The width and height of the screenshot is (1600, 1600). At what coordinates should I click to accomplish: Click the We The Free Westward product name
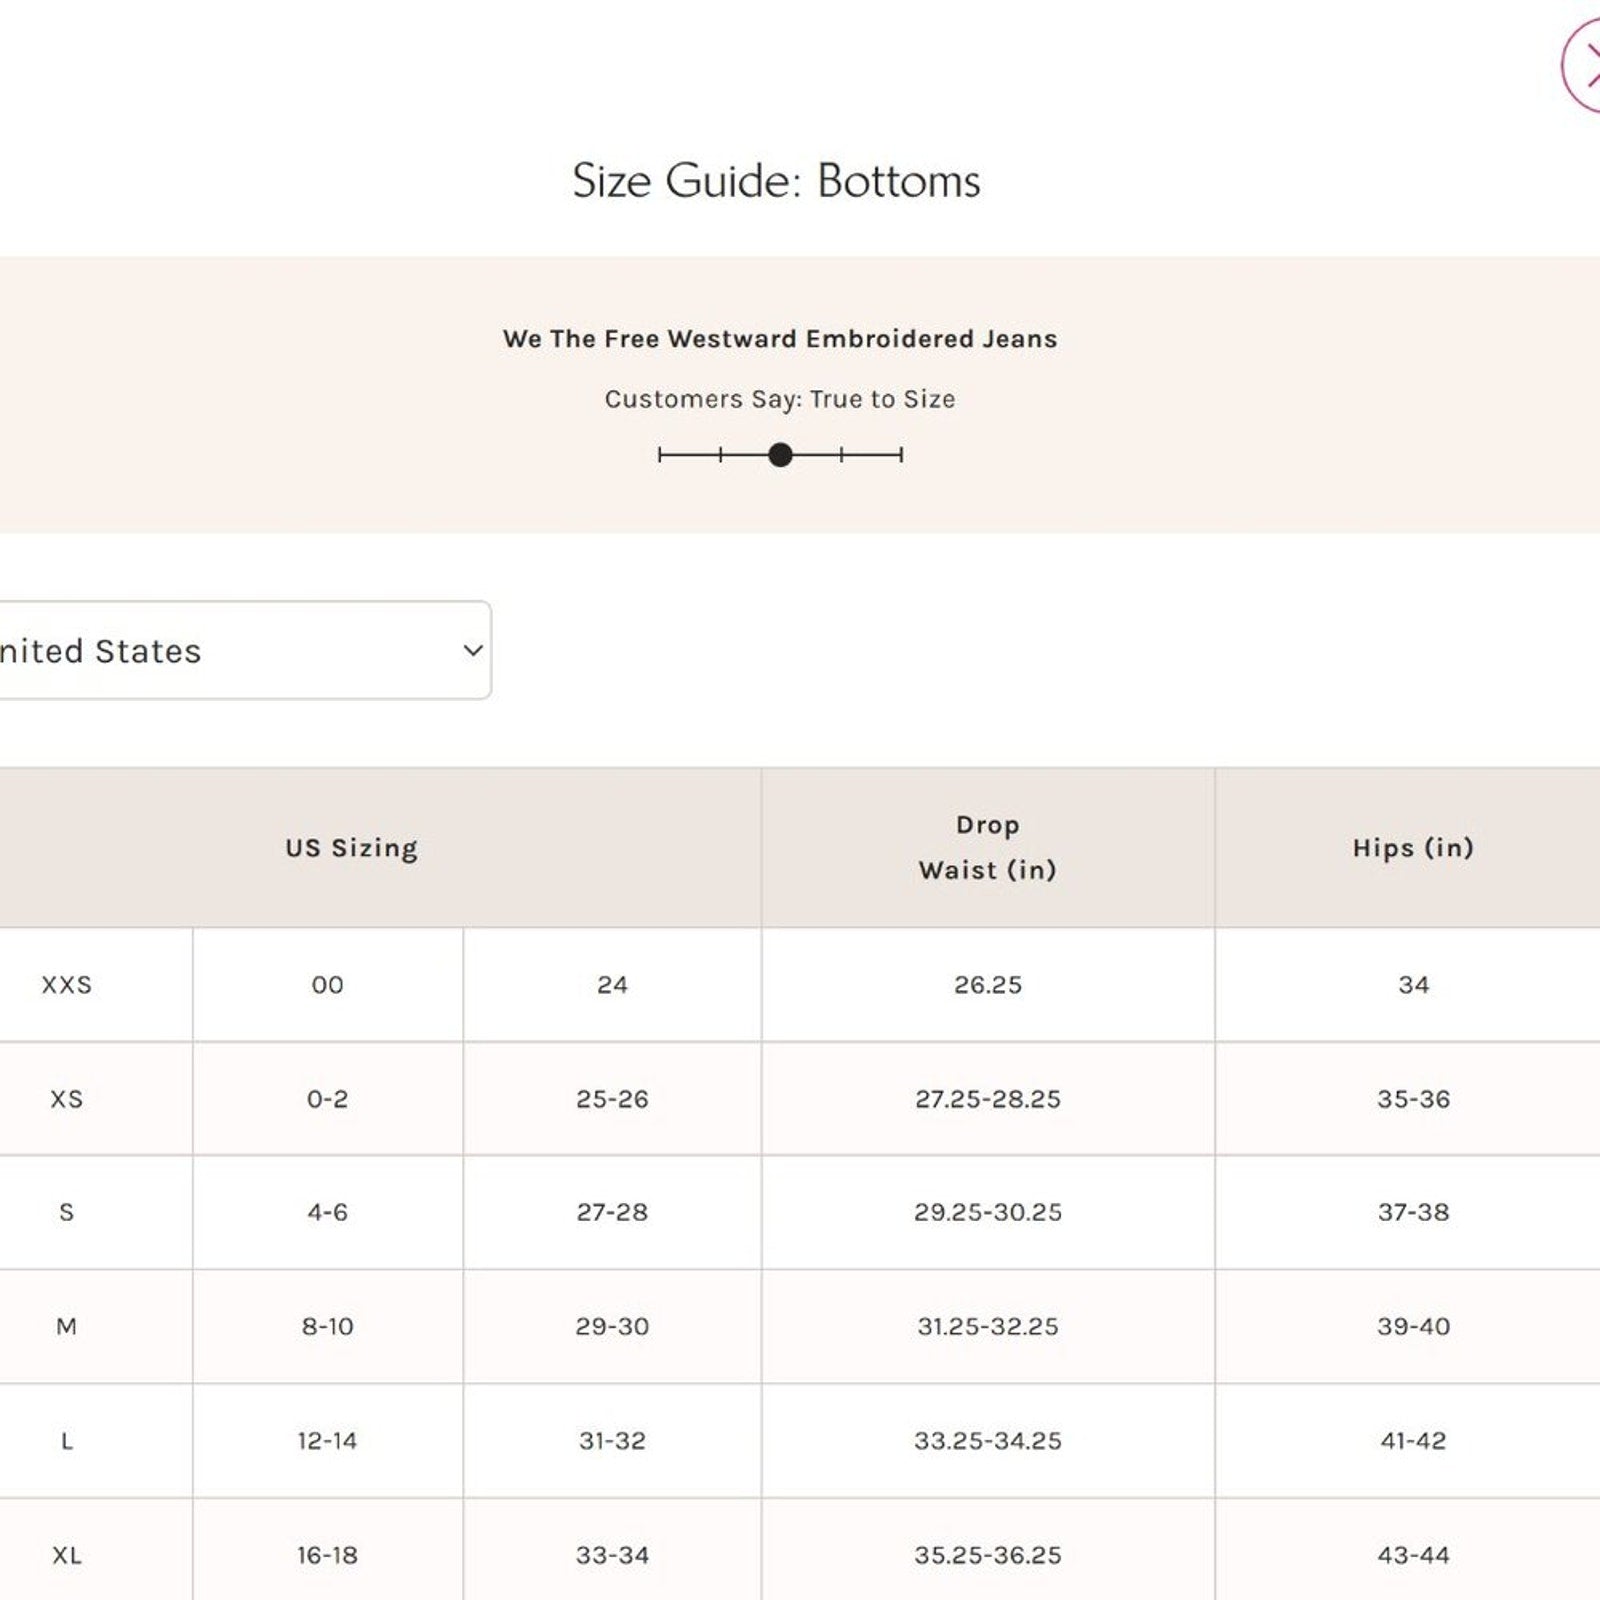click(780, 339)
